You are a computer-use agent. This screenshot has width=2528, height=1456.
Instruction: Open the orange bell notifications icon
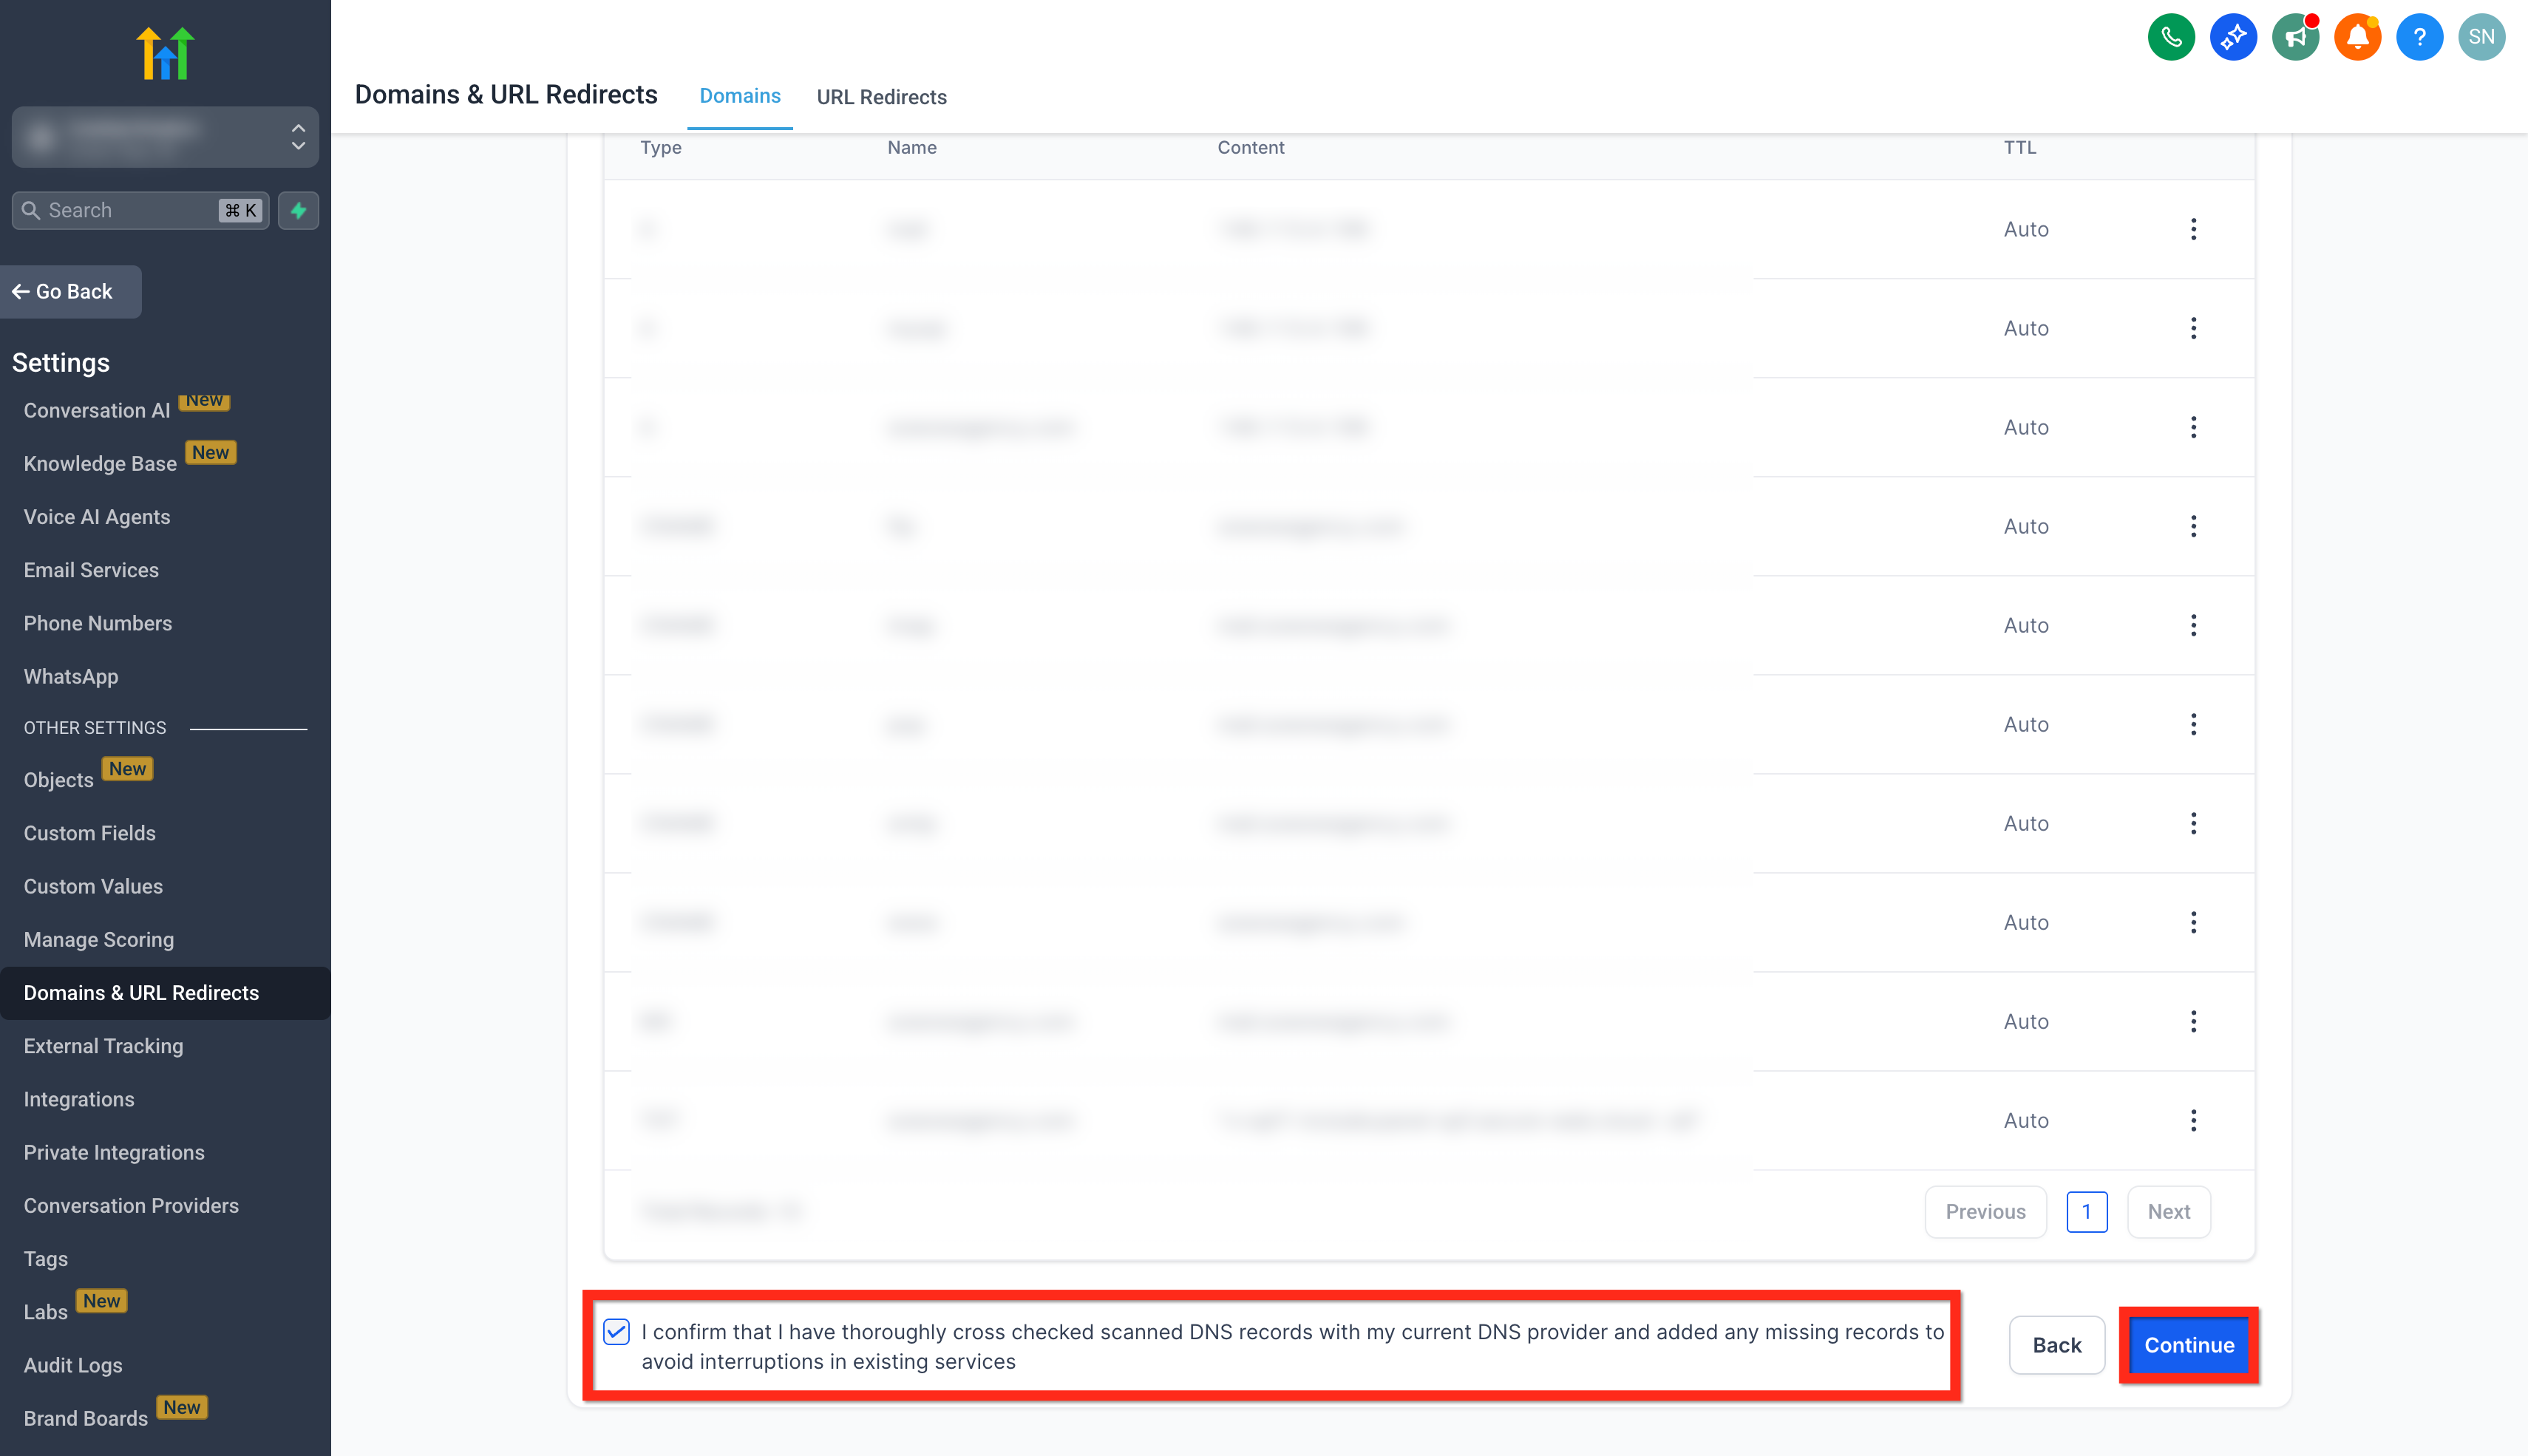pos(2357,37)
